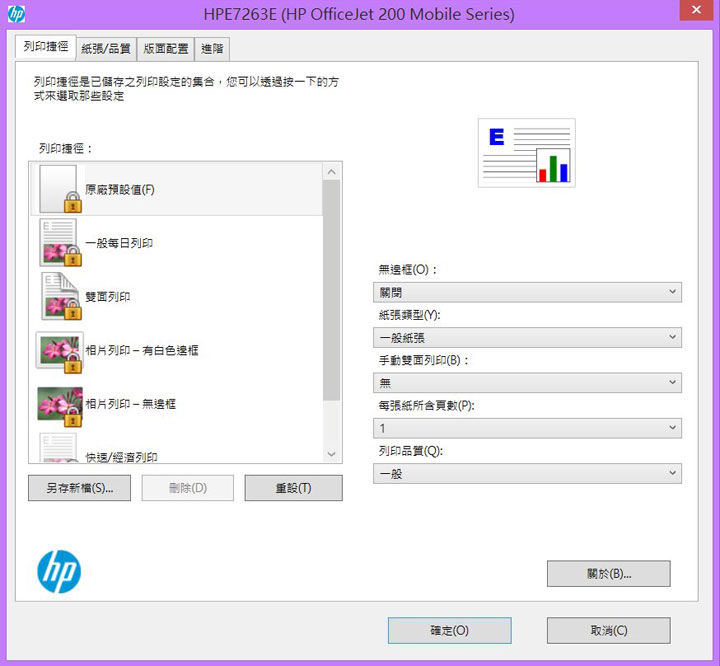
Task: Click the 重設(T) button
Action: click(293, 488)
